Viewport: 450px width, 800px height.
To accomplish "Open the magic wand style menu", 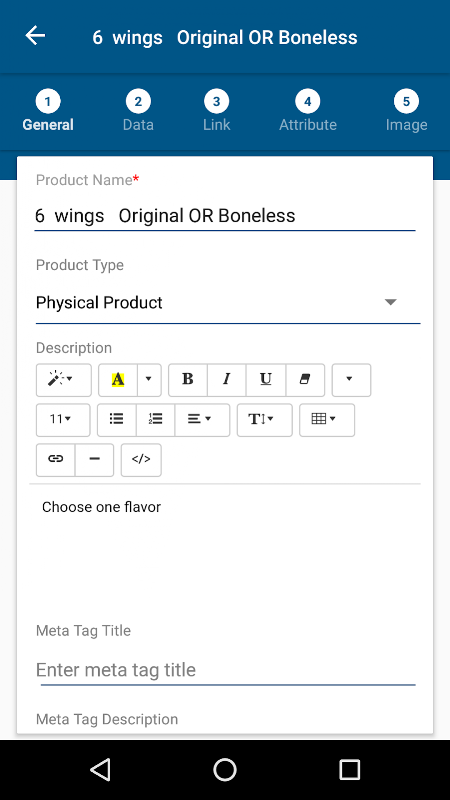I will pyautogui.click(x=63, y=380).
